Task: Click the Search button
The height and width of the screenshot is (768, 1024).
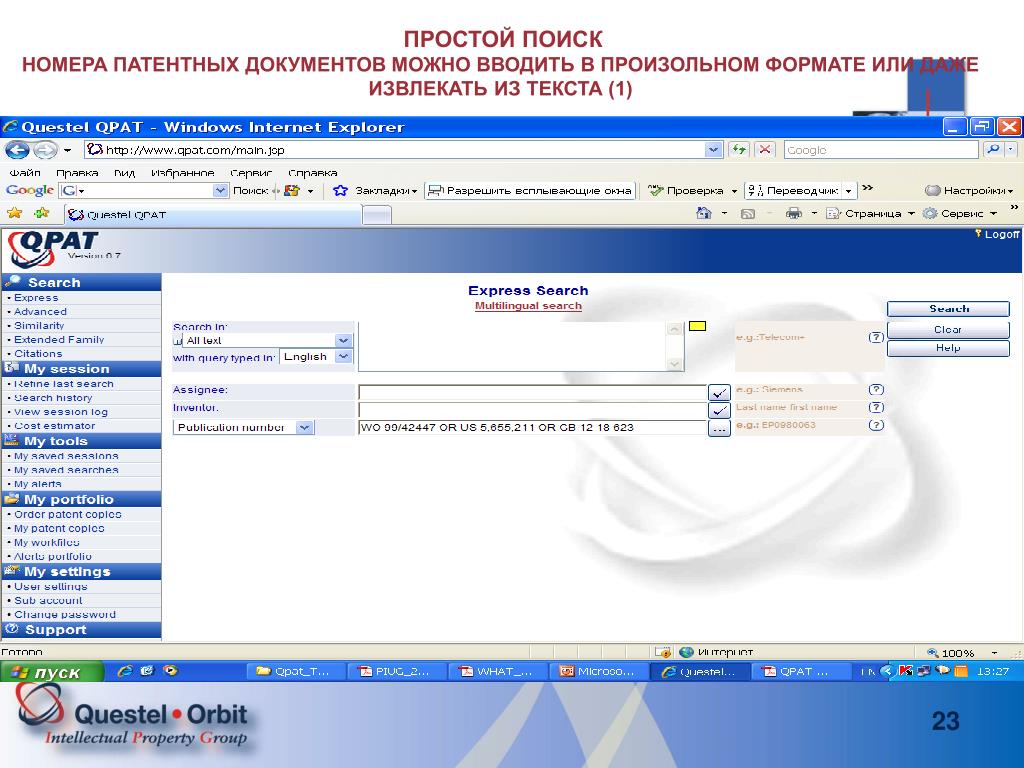Action: click(948, 309)
